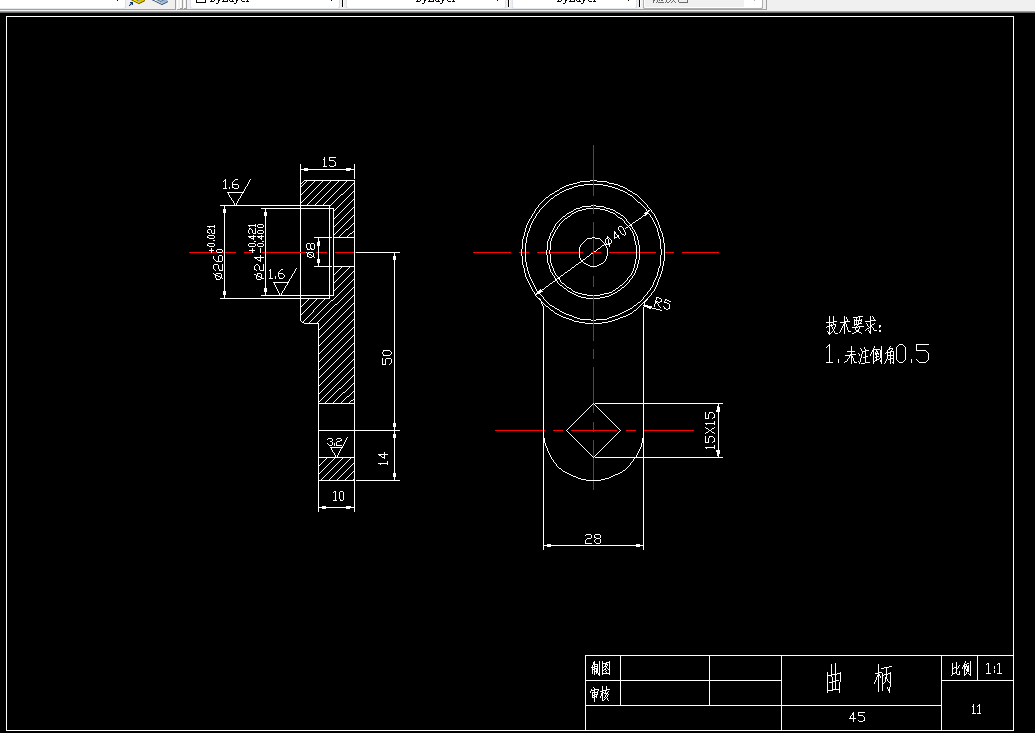Select the ø8 hole dimension text
Viewport: 1035px width, 733px height.
(310, 249)
